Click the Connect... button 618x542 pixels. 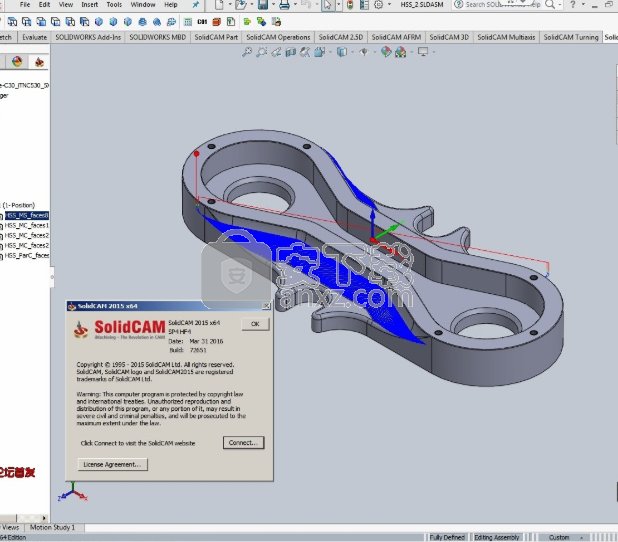(x=243, y=443)
